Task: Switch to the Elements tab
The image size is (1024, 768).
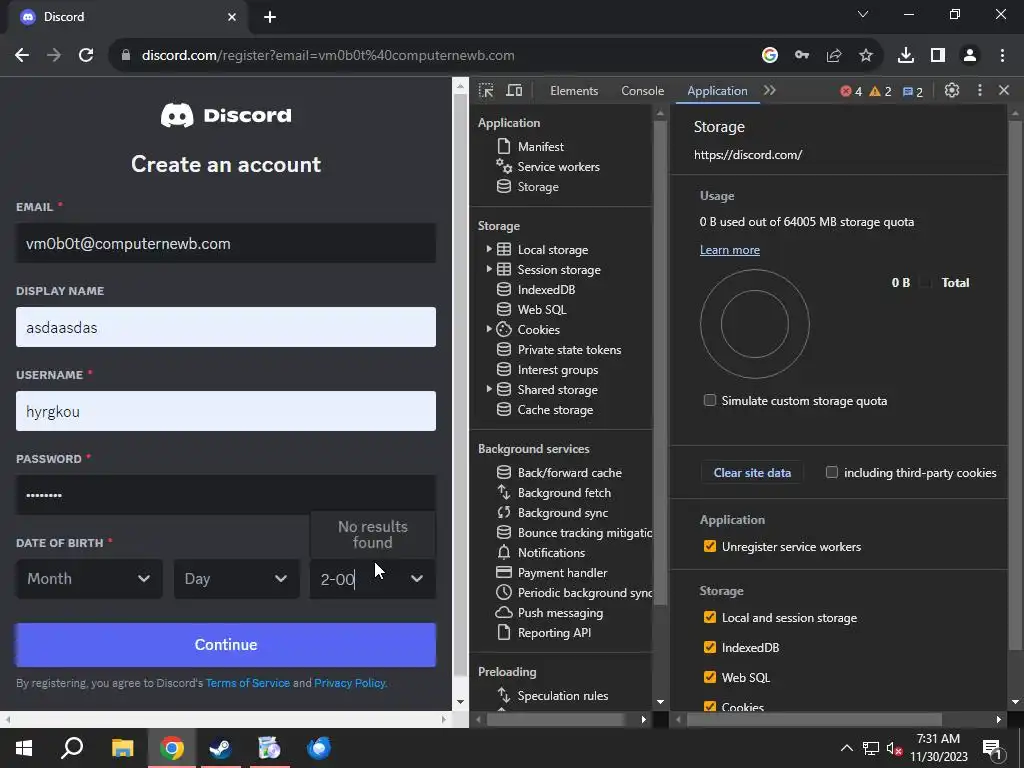Action: 573,91
